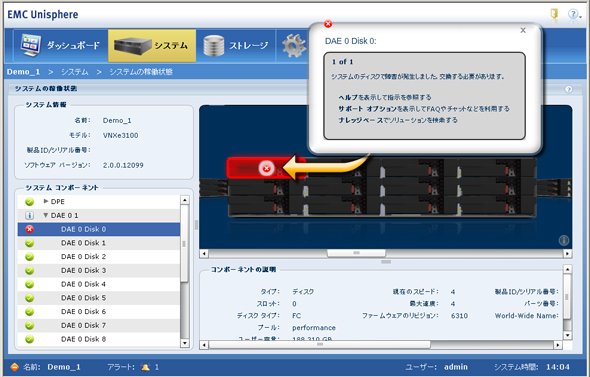The height and width of the screenshot is (377, 590).
Task: Click right arrow of hardware view scrollbar
Action: click(567, 254)
